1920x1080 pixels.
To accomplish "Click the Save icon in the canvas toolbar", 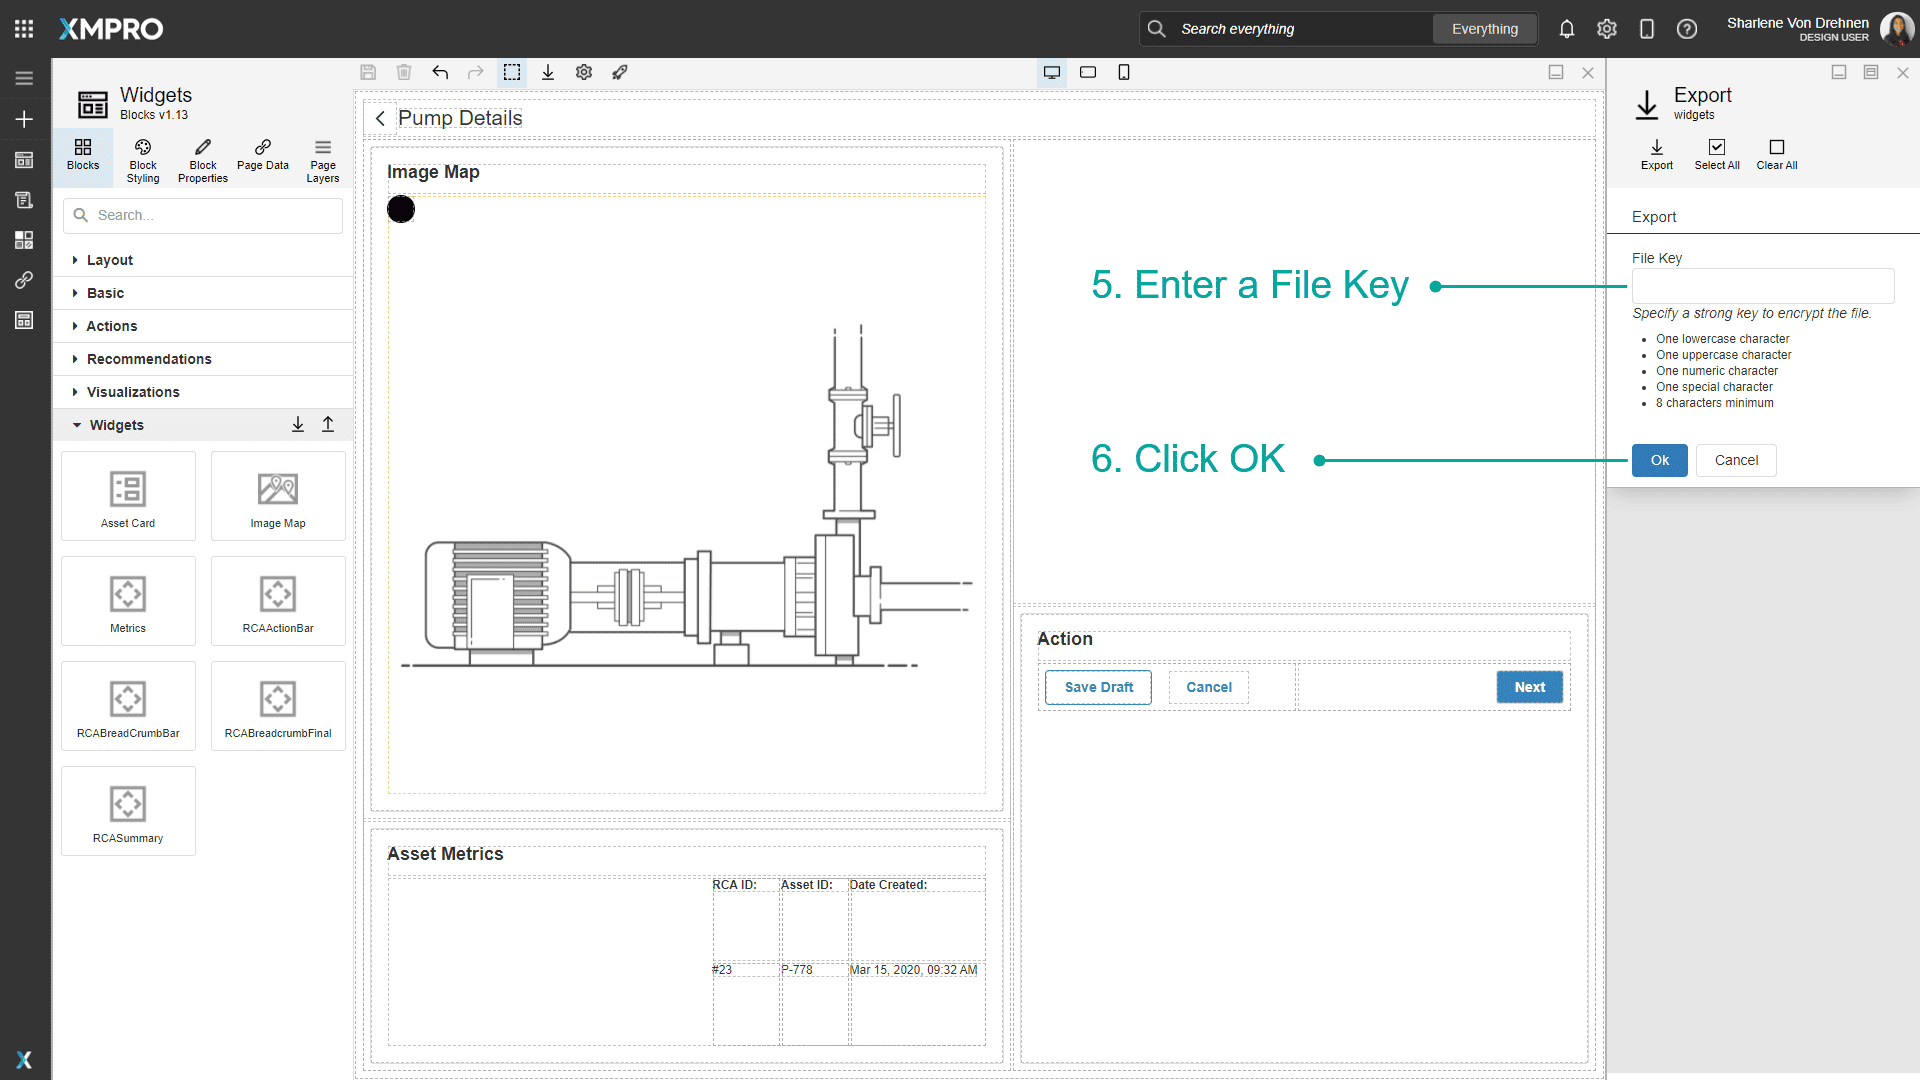I will click(x=368, y=72).
